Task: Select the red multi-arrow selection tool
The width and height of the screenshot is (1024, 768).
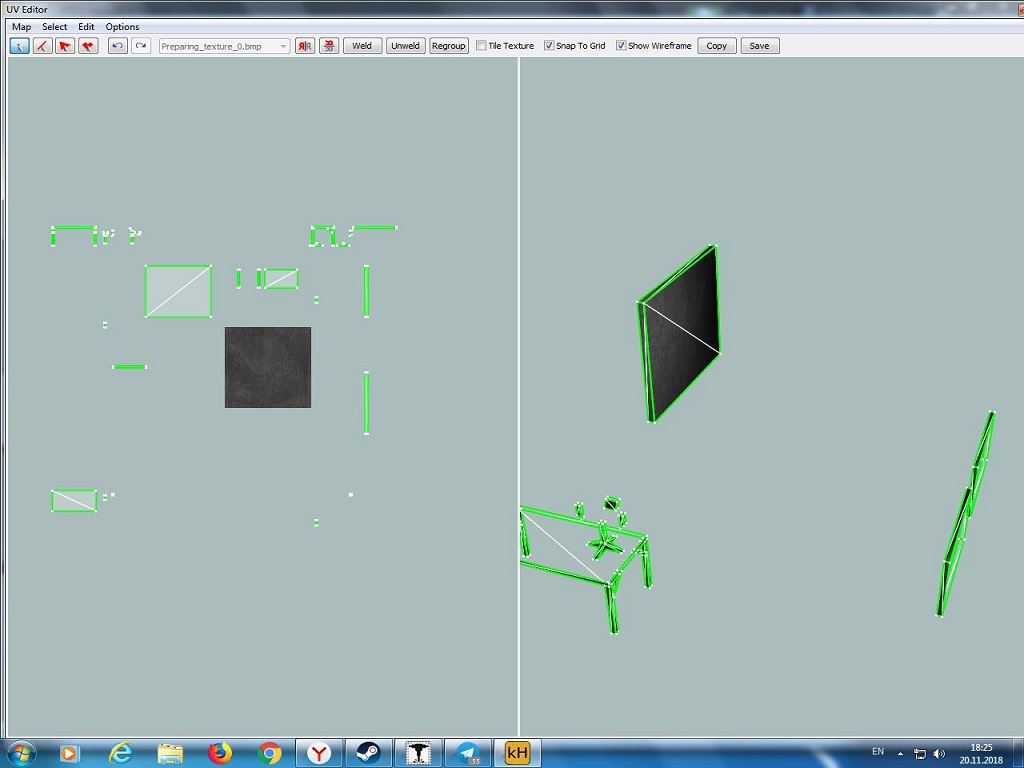Action: point(88,46)
